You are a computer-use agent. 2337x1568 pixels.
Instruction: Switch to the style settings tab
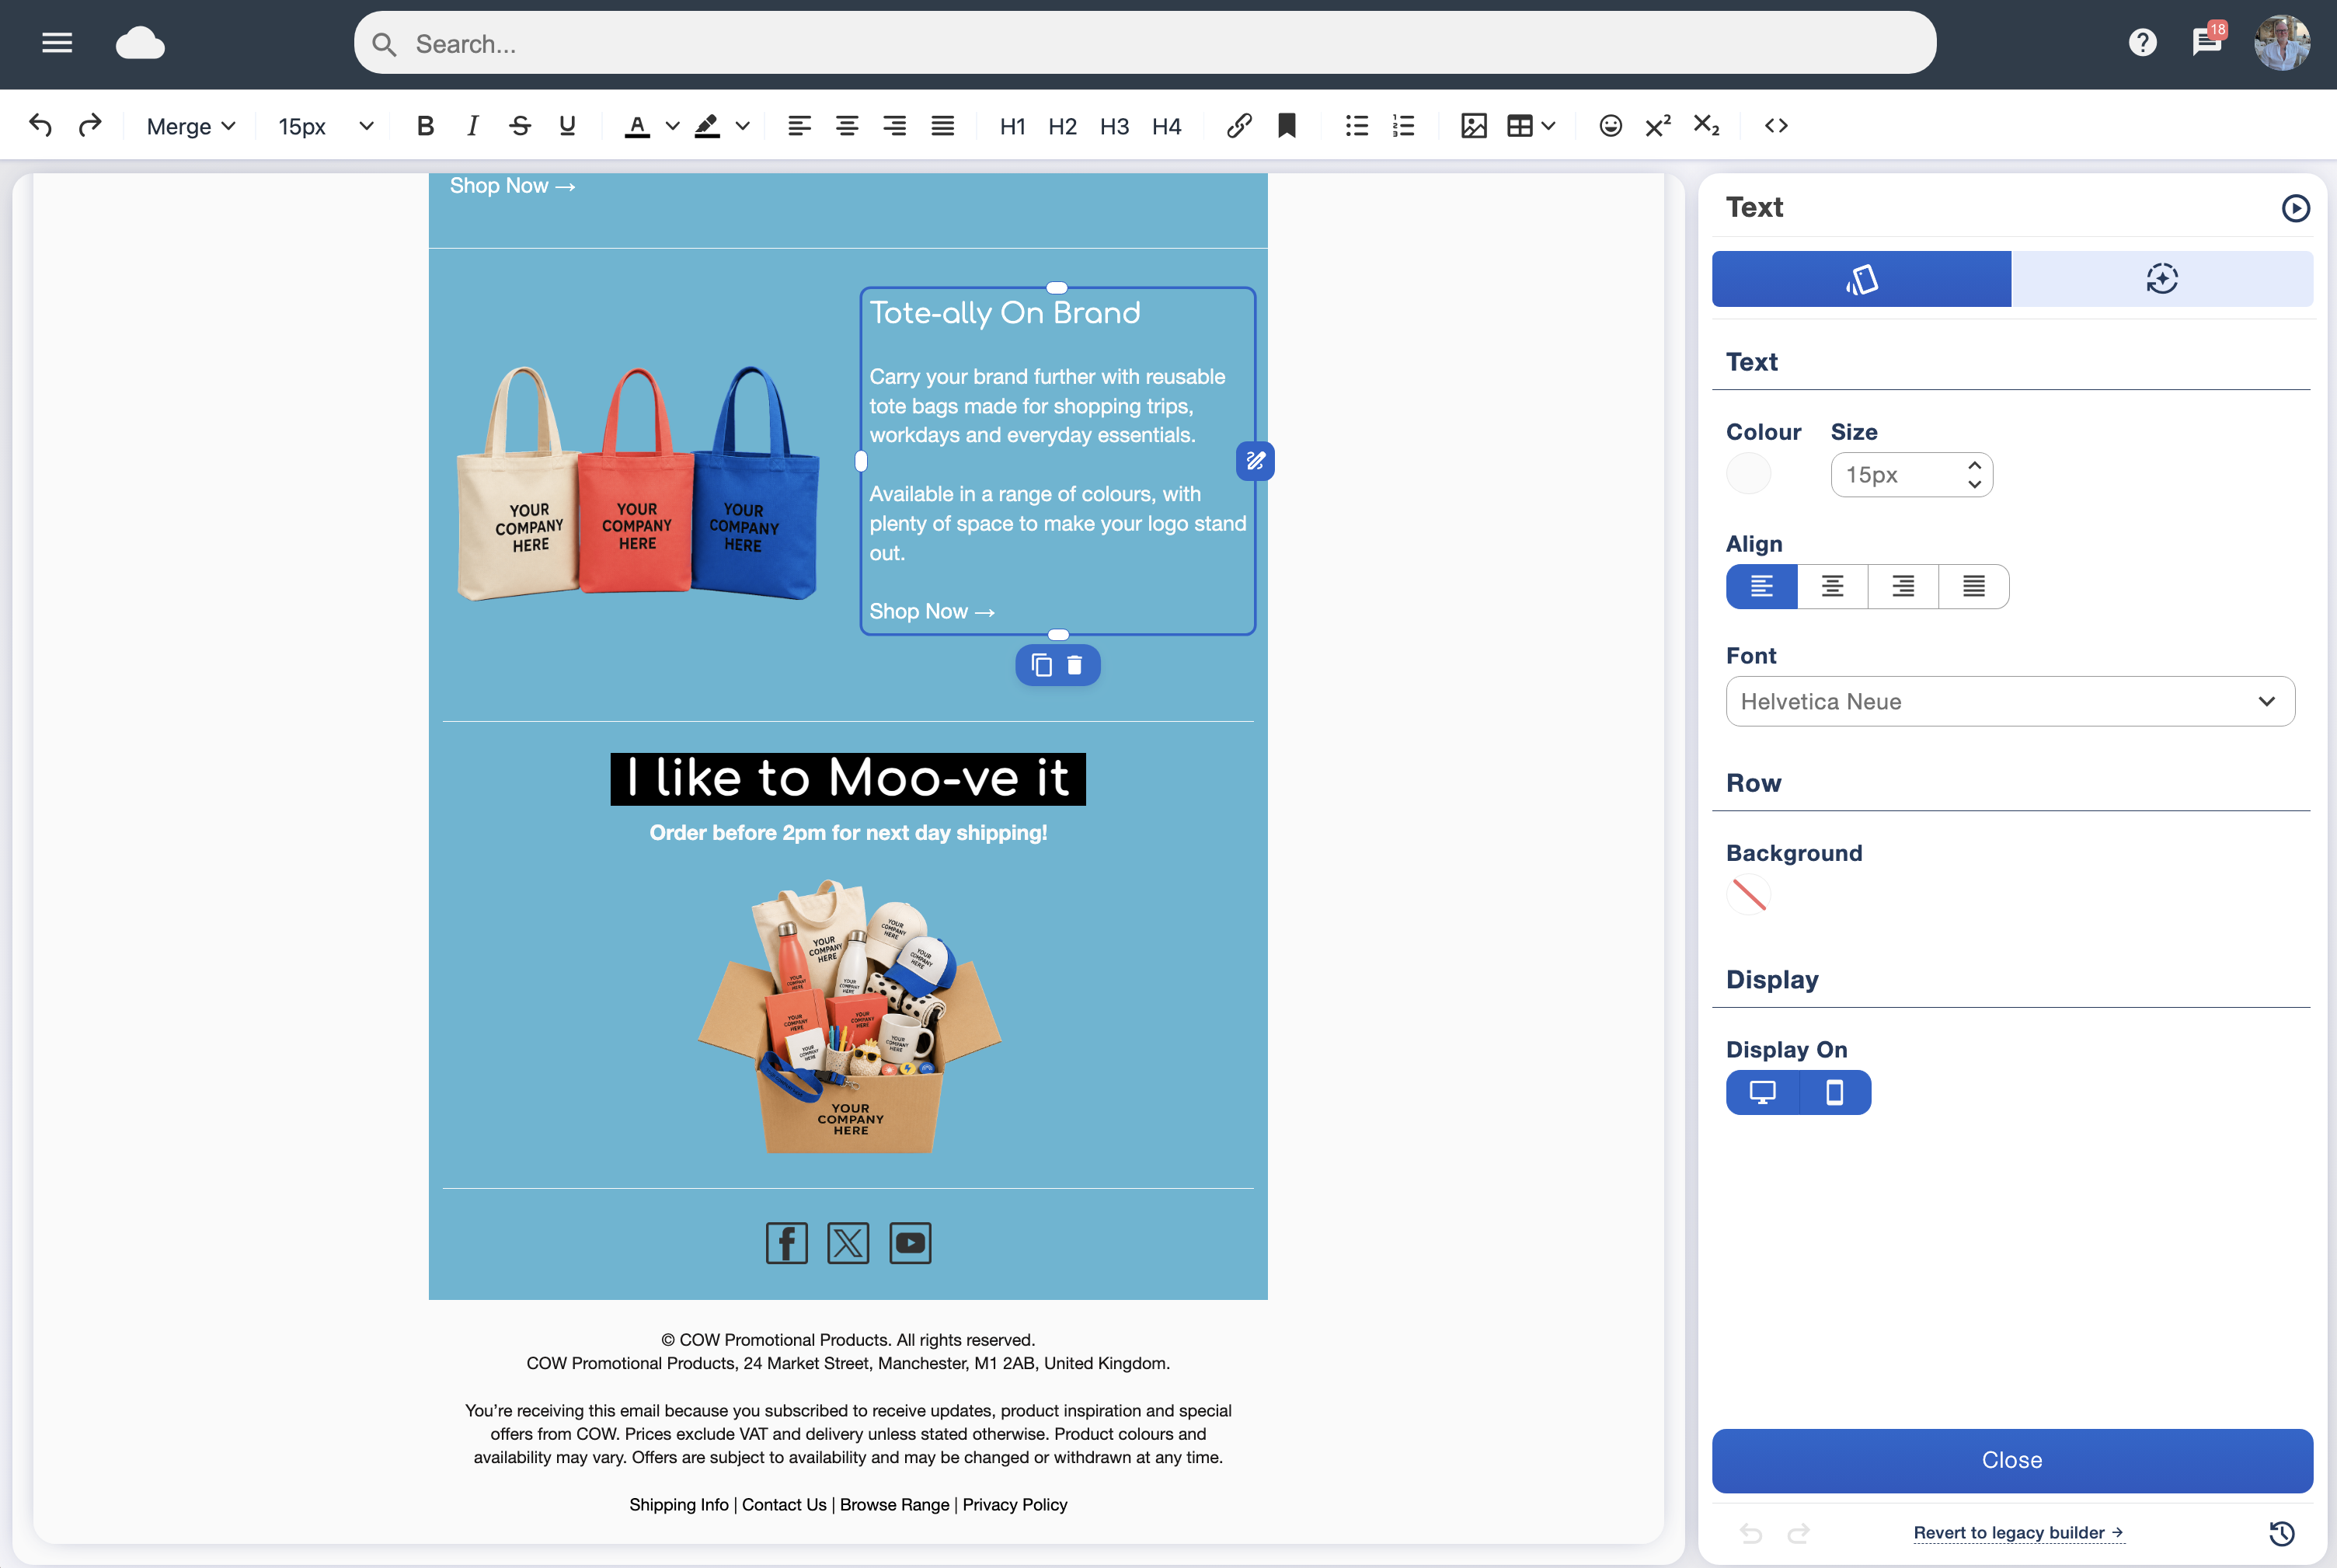tap(1861, 279)
